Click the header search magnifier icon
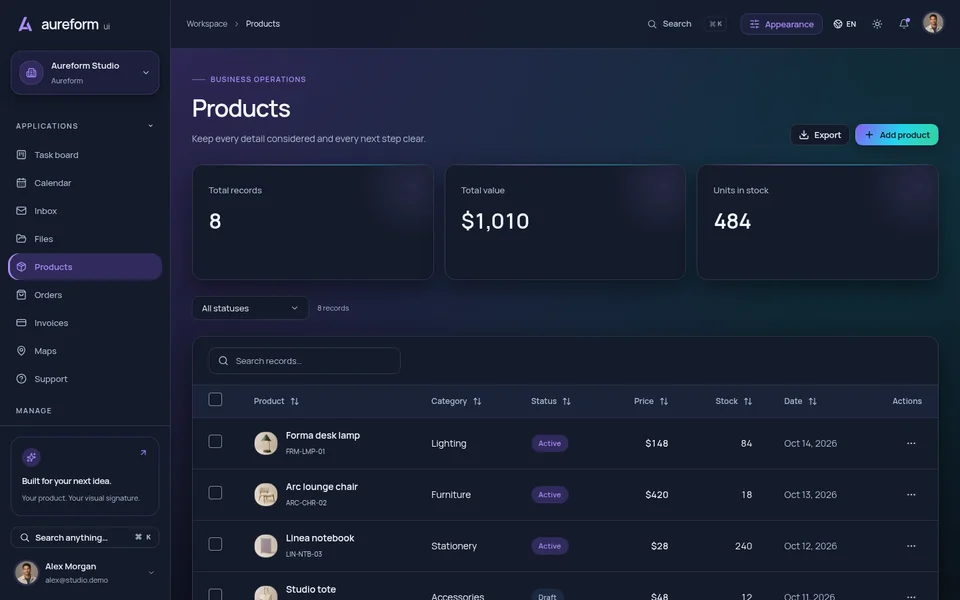The image size is (960, 600). click(x=652, y=24)
